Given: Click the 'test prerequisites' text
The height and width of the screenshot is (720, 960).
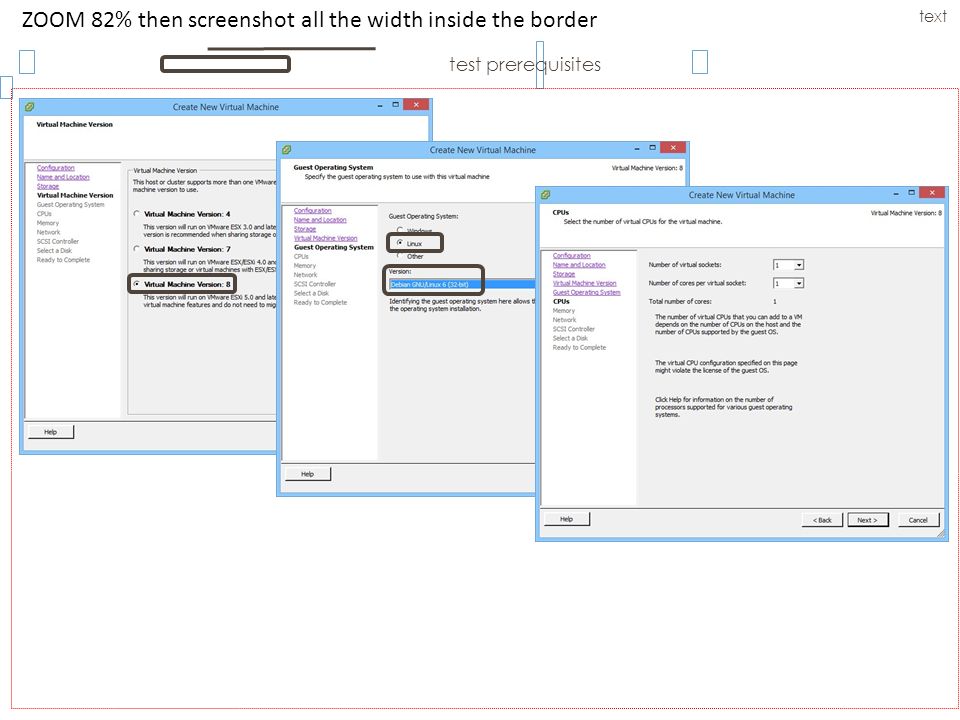Looking at the screenshot, I should 525,64.
